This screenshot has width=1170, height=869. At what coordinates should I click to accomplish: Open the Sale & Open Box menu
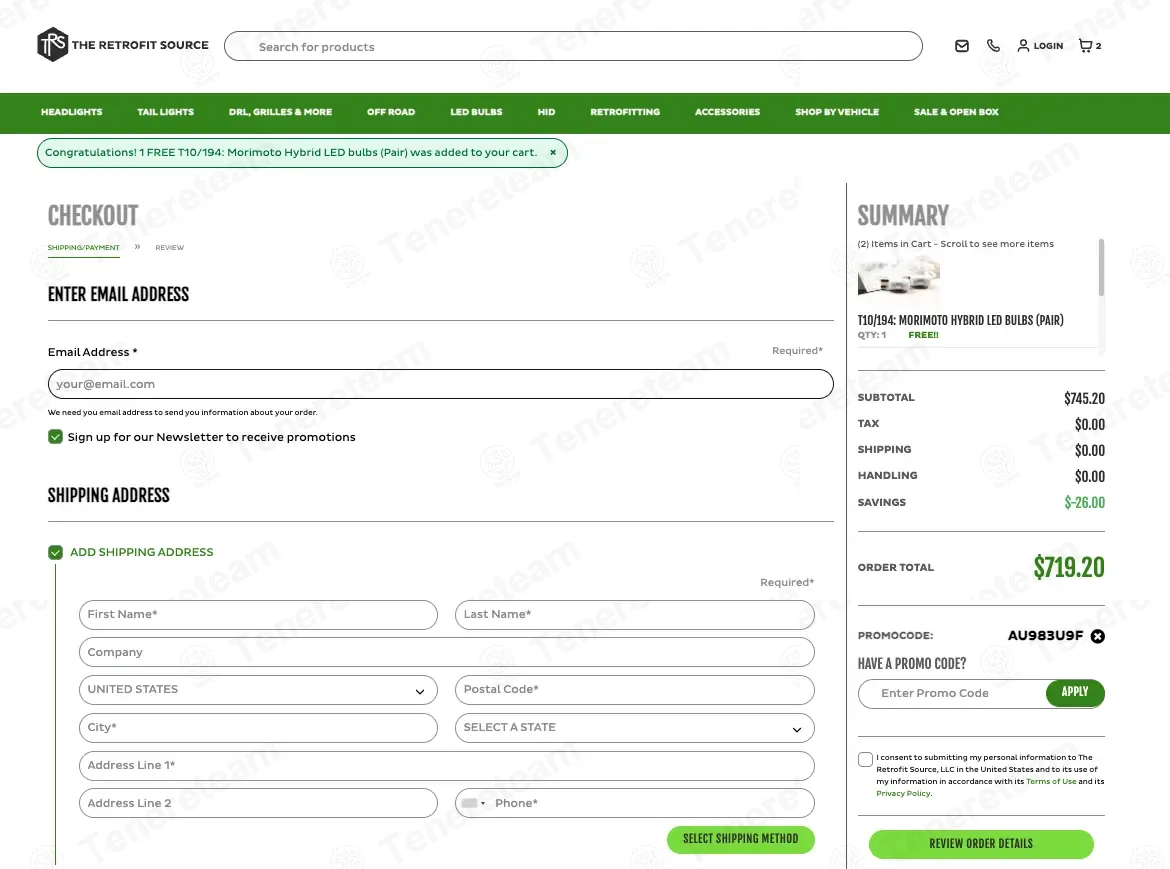pos(956,112)
